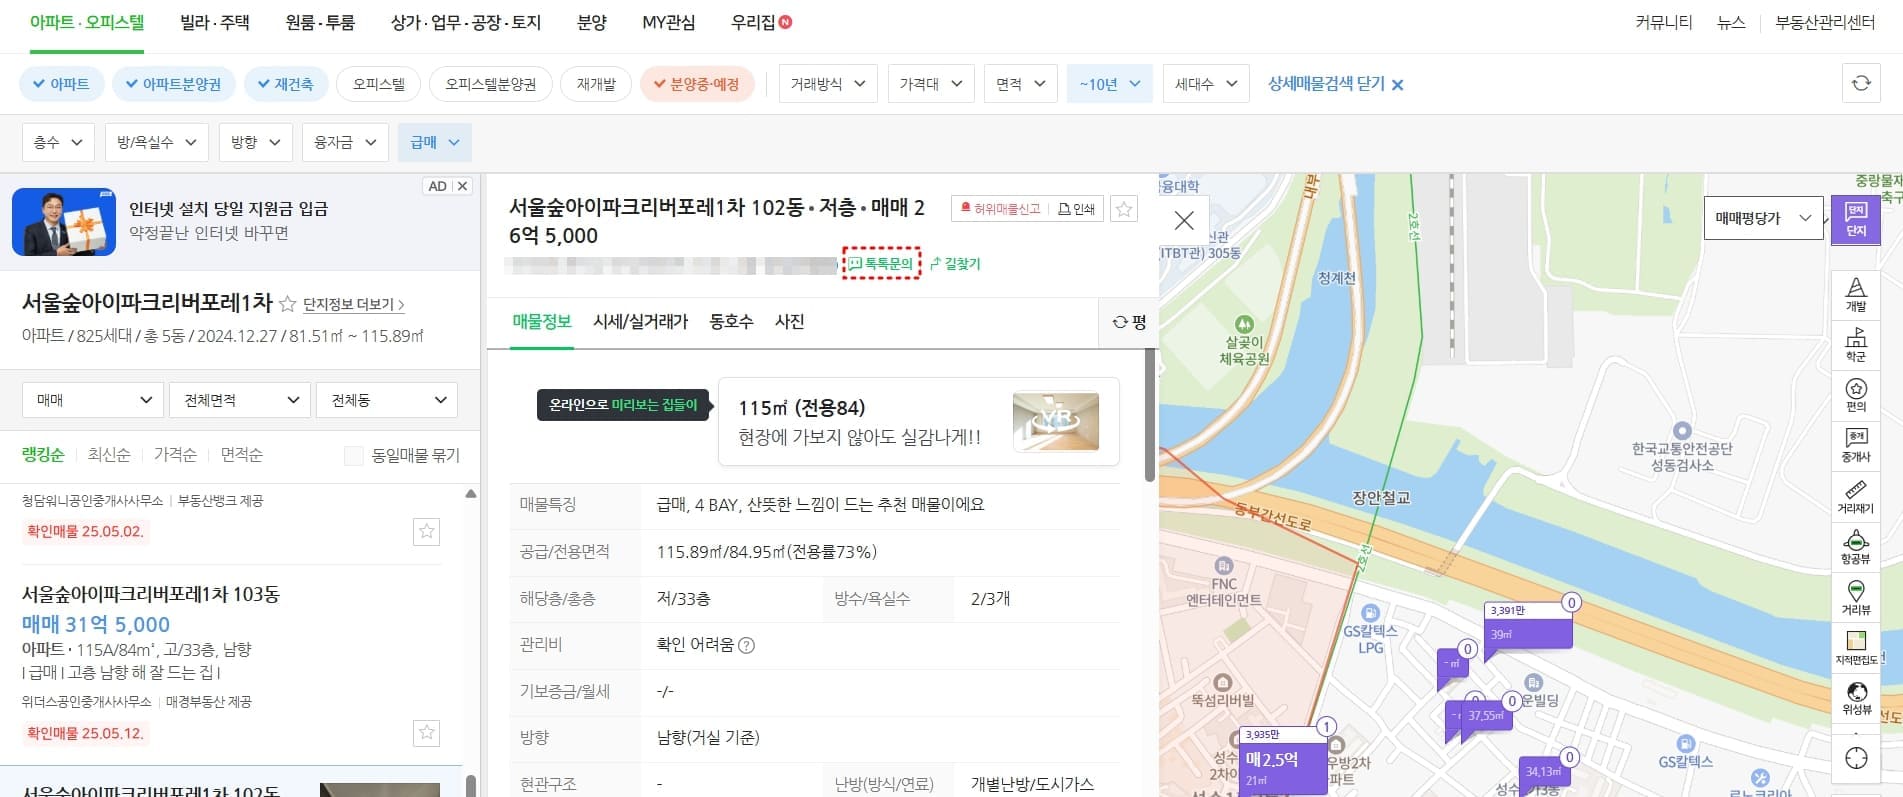Click the current location crosshair icon

1856,758
